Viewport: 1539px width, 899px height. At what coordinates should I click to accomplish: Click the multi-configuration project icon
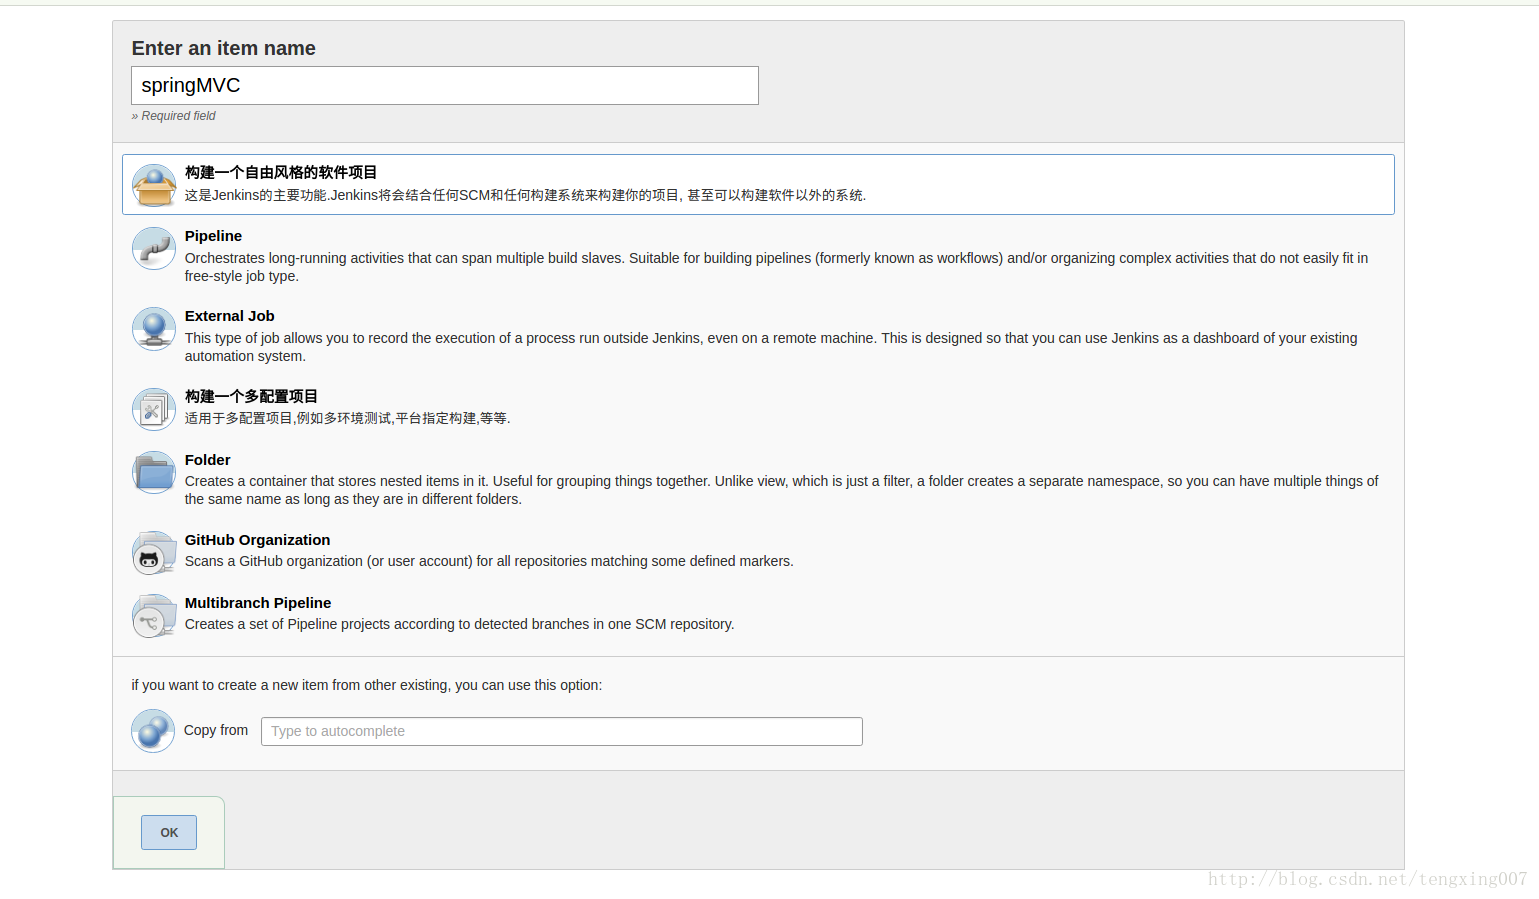tap(154, 409)
